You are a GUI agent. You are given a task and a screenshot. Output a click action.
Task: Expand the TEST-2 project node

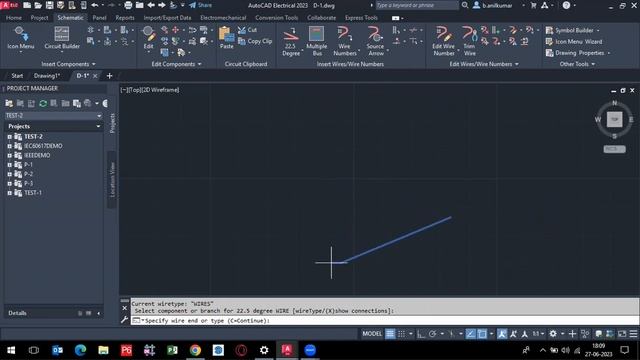coord(9,137)
